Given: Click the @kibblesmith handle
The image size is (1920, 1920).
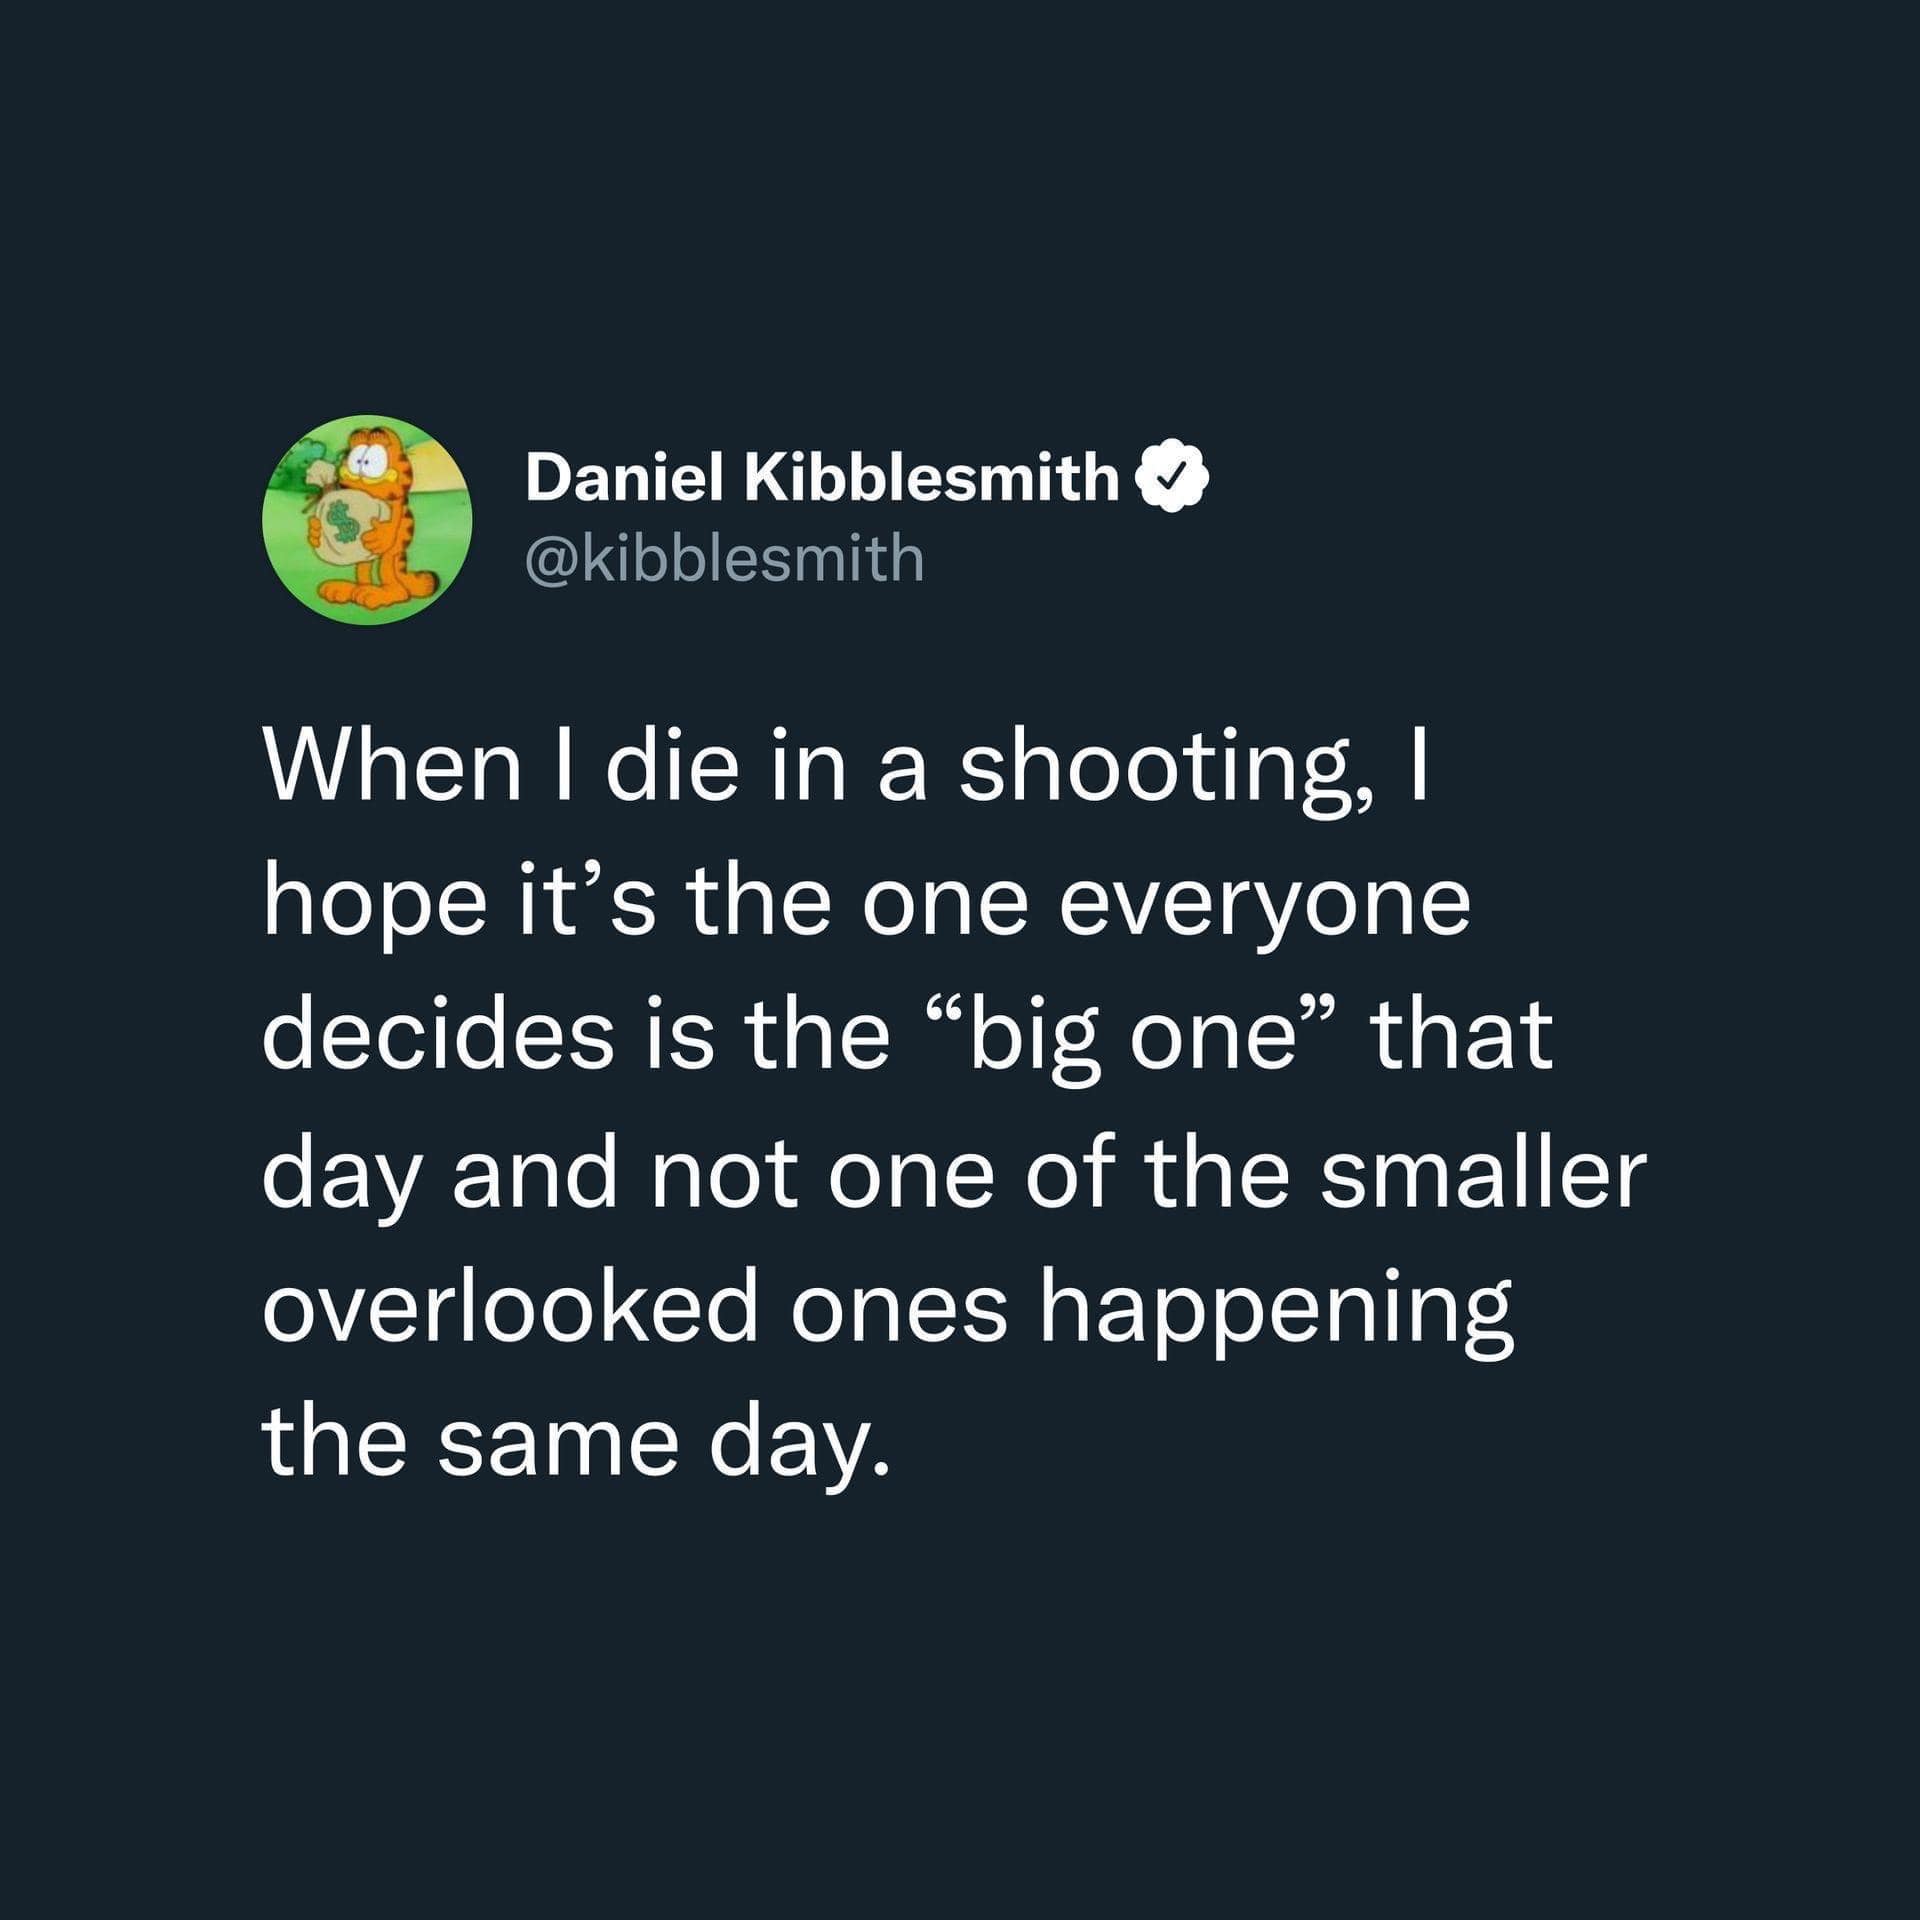Looking at the screenshot, I should tap(724, 558).
